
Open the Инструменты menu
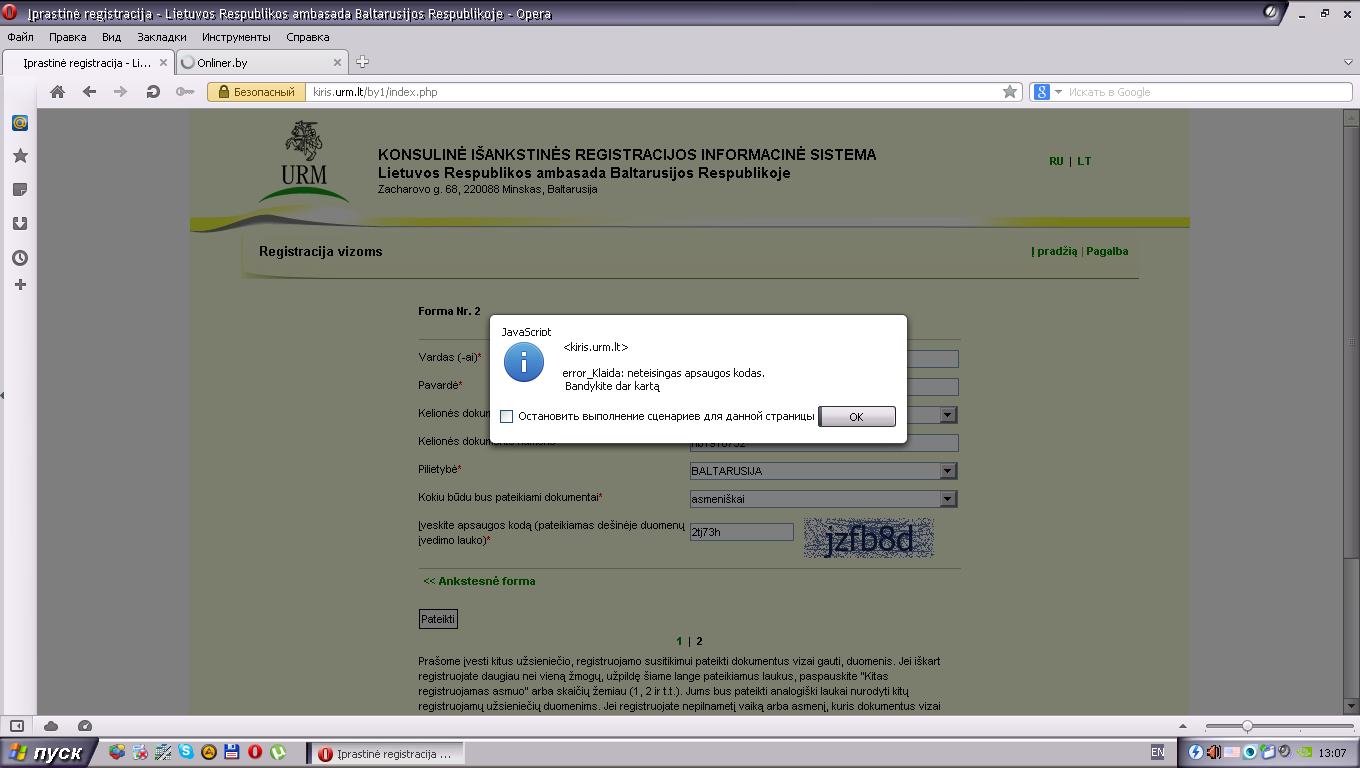coord(236,37)
